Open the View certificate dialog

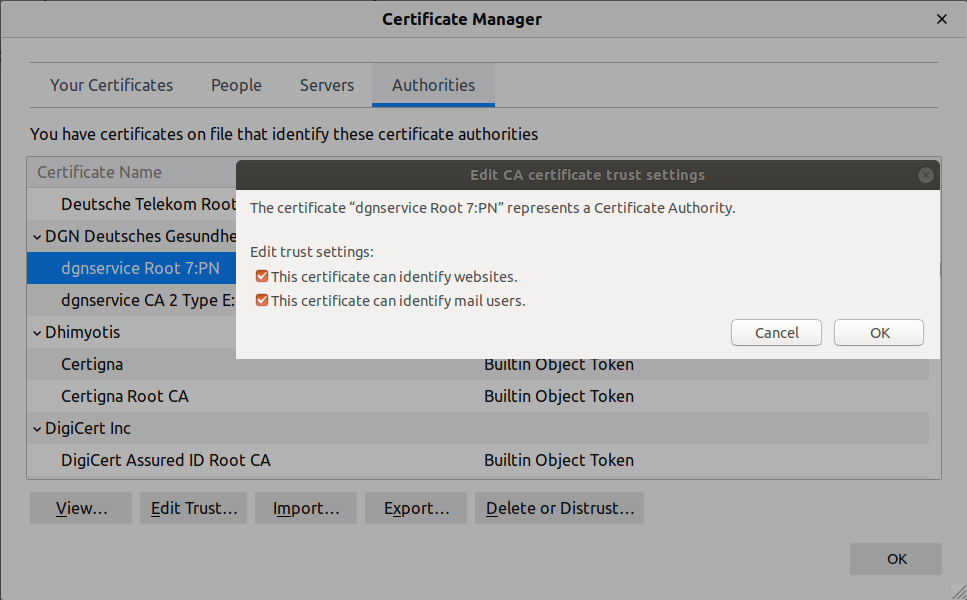tap(80, 508)
